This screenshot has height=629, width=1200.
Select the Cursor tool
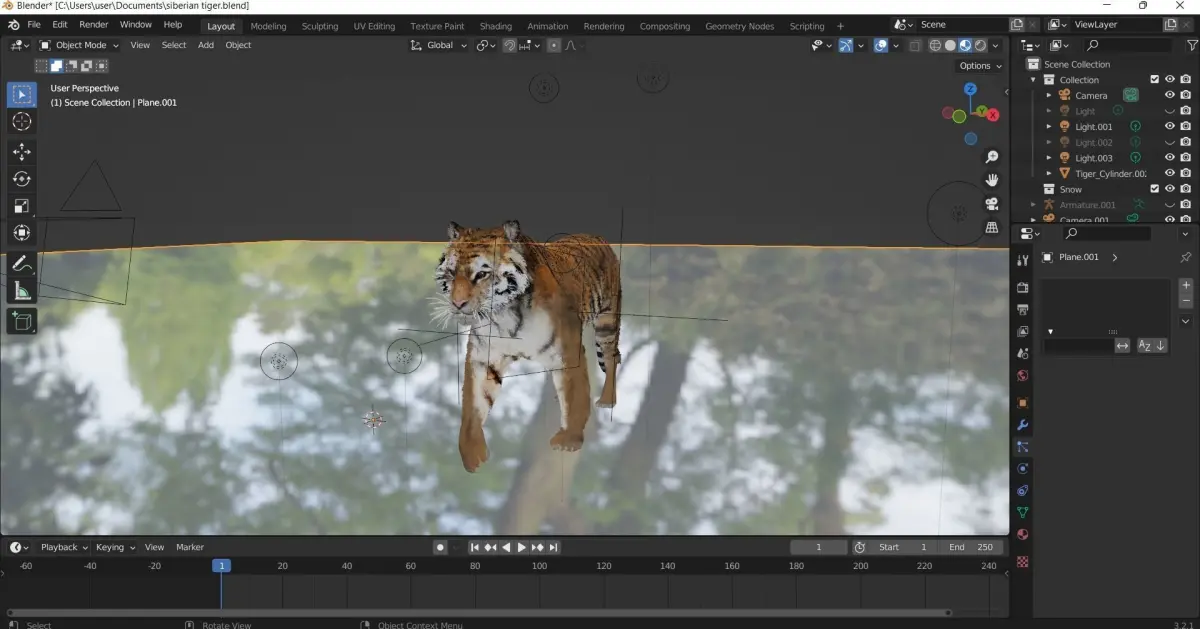[x=21, y=122]
